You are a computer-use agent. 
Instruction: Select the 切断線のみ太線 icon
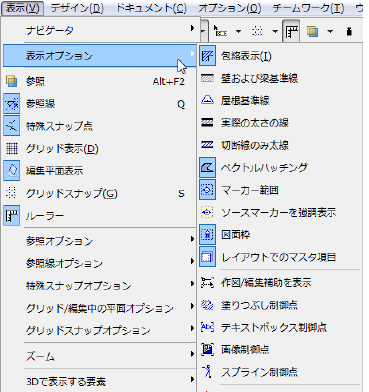207,145
